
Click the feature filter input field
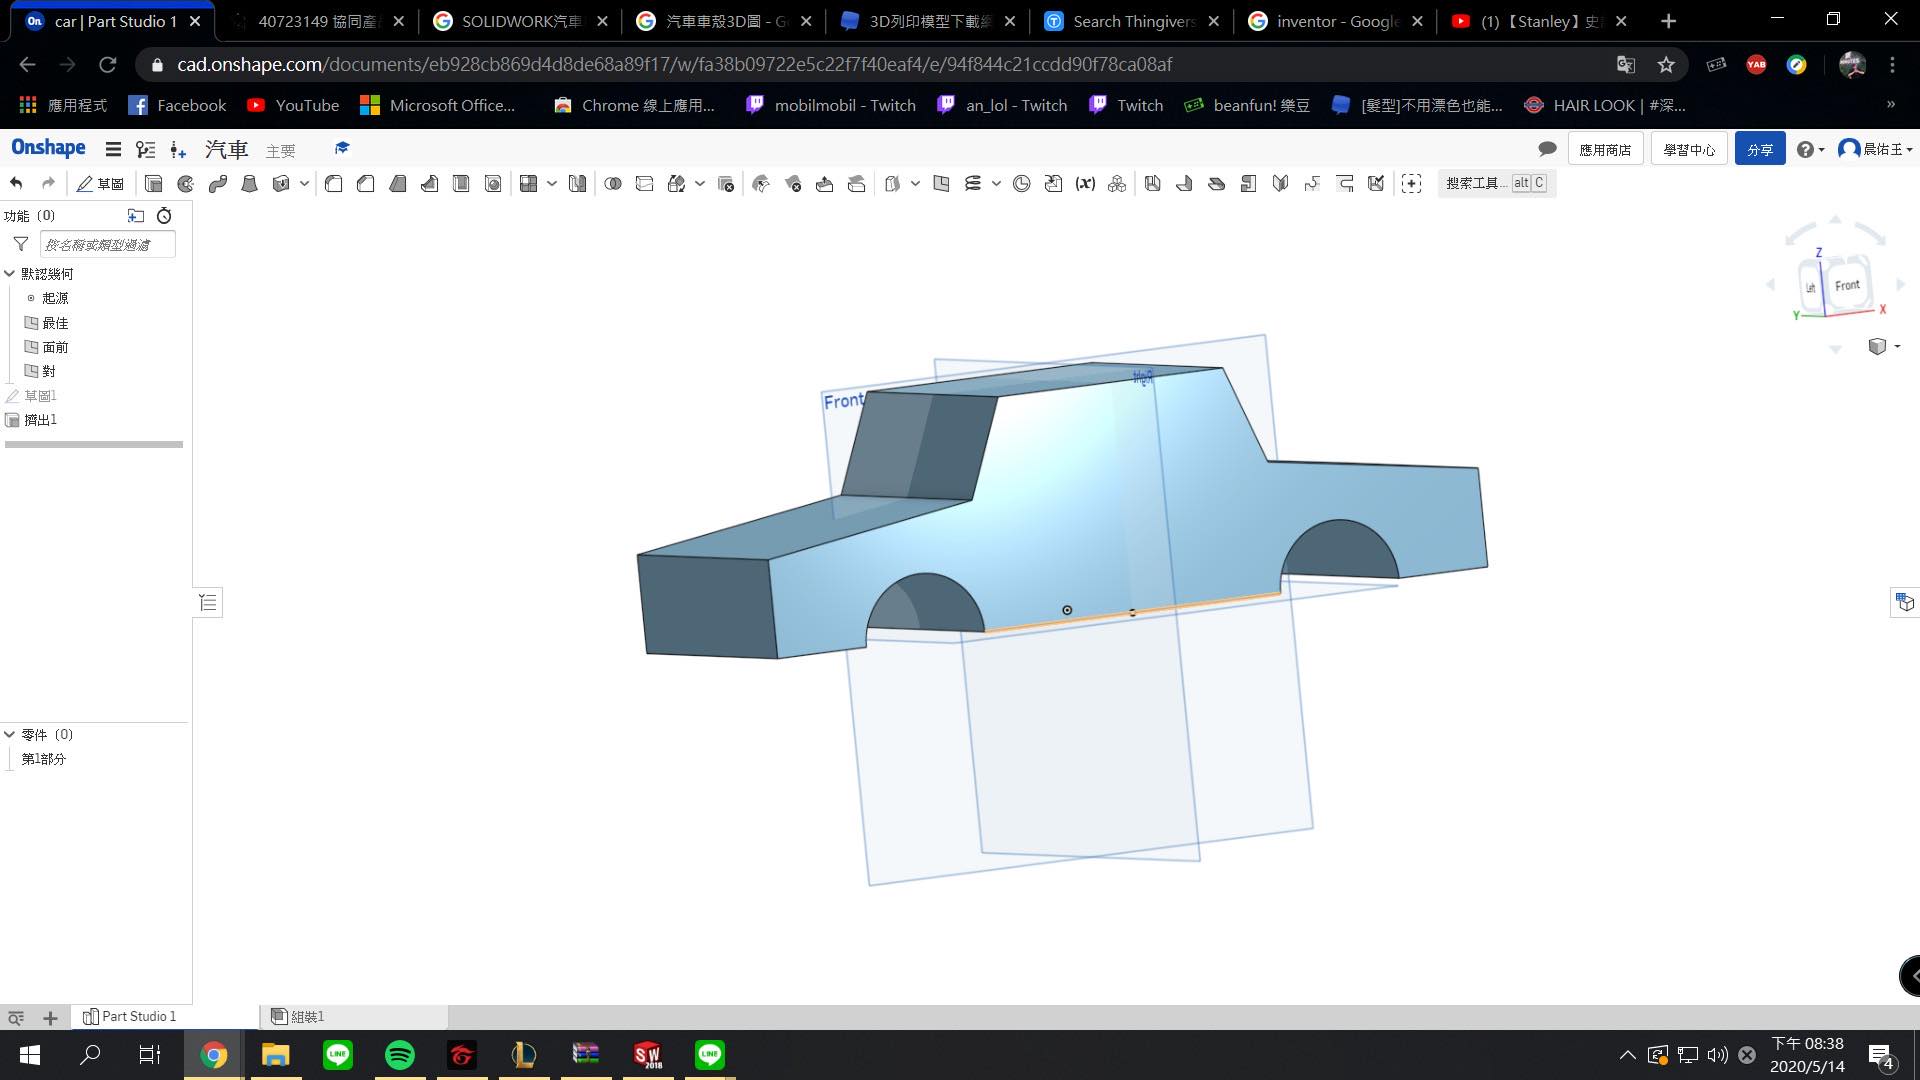pos(107,245)
